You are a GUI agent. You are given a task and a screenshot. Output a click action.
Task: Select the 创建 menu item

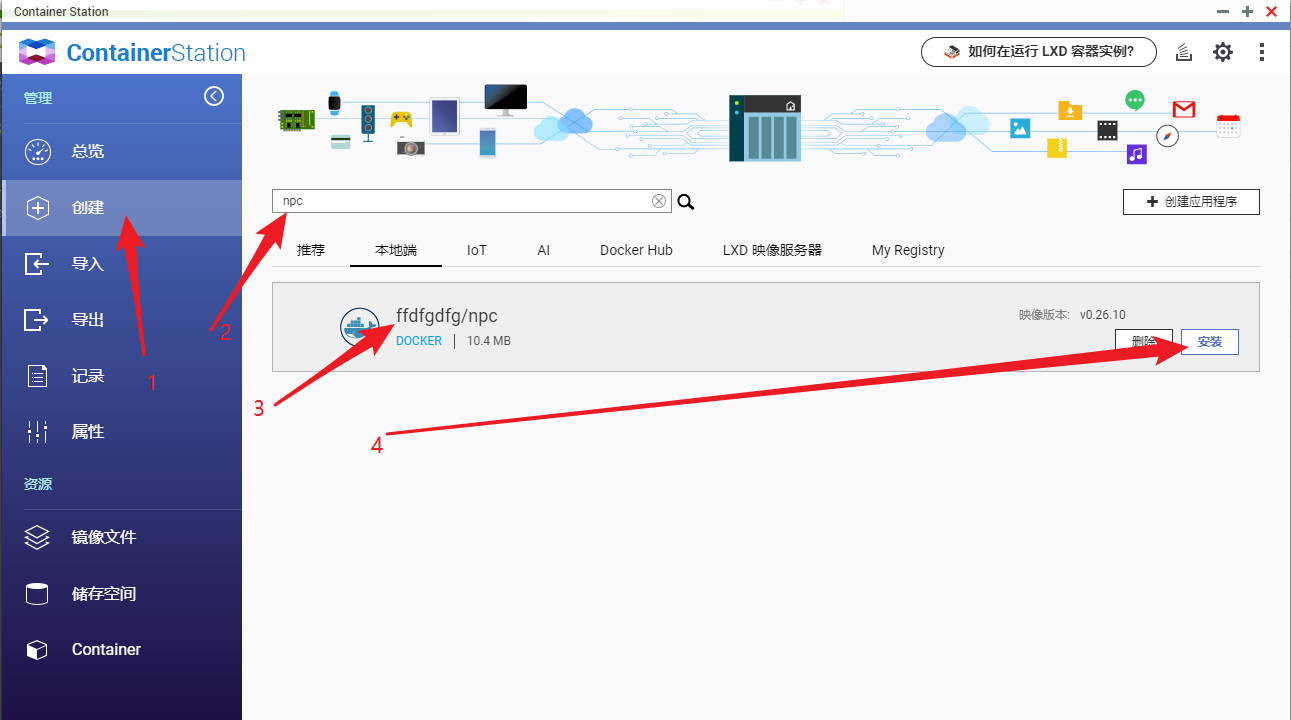pos(121,208)
